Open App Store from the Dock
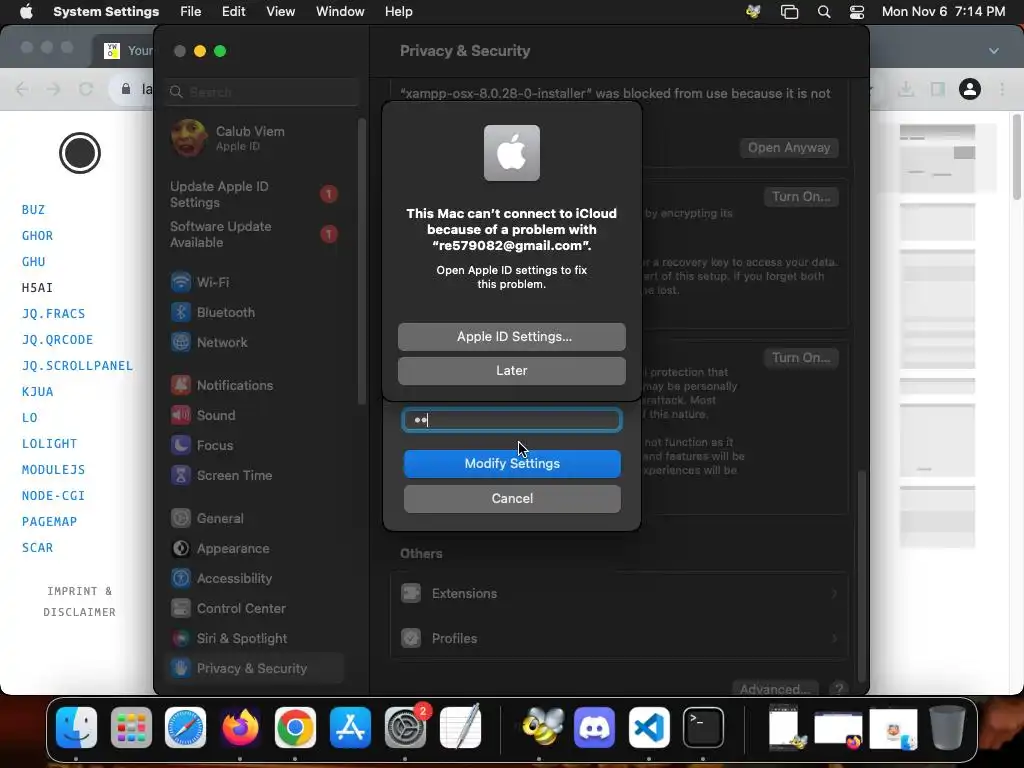This screenshot has width=1024, height=768. point(350,727)
